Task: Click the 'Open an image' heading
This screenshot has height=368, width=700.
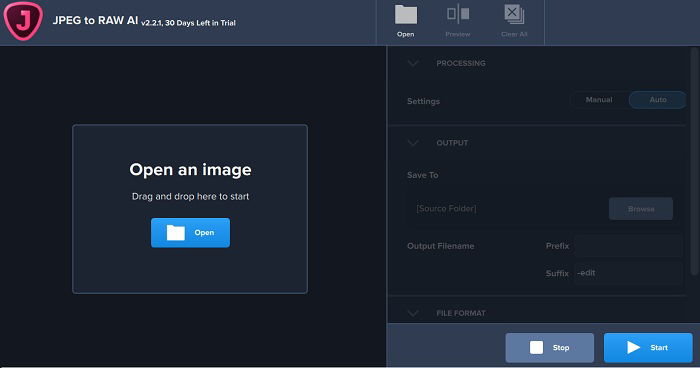Action: tap(190, 170)
